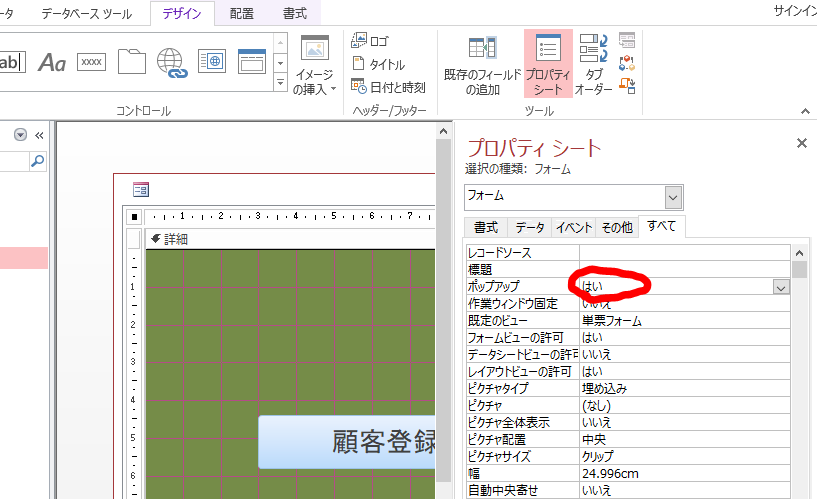Expand the フォーム object selector dropdown

674,197
